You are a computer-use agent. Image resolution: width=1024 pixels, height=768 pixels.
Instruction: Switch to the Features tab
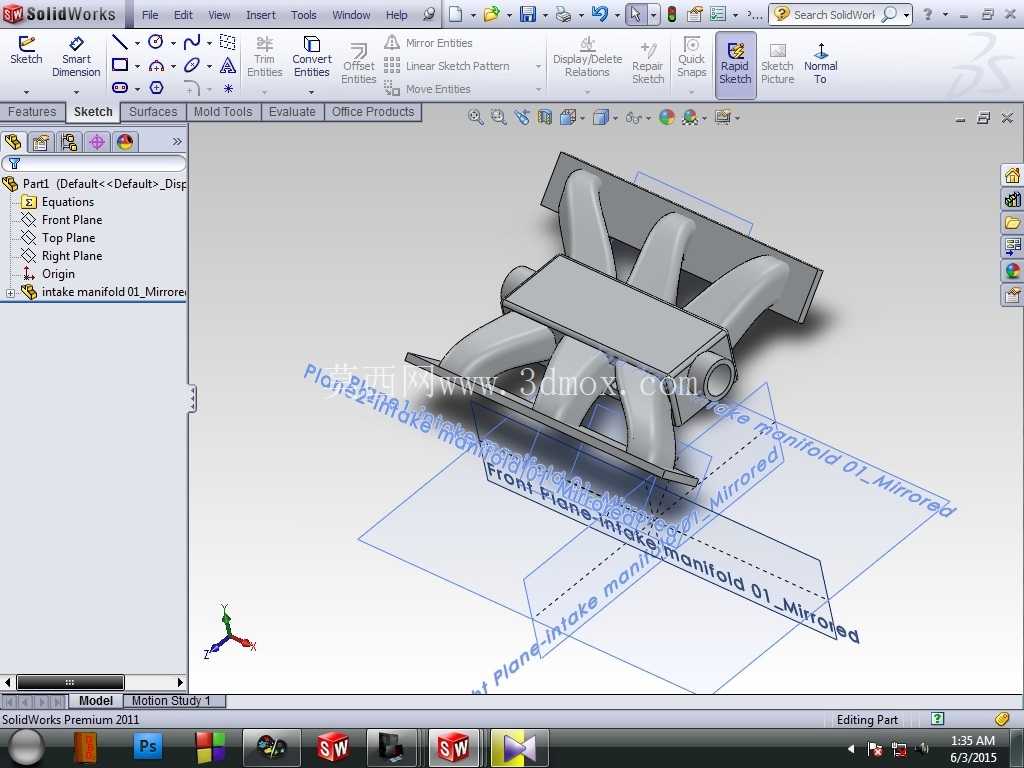[x=32, y=112]
